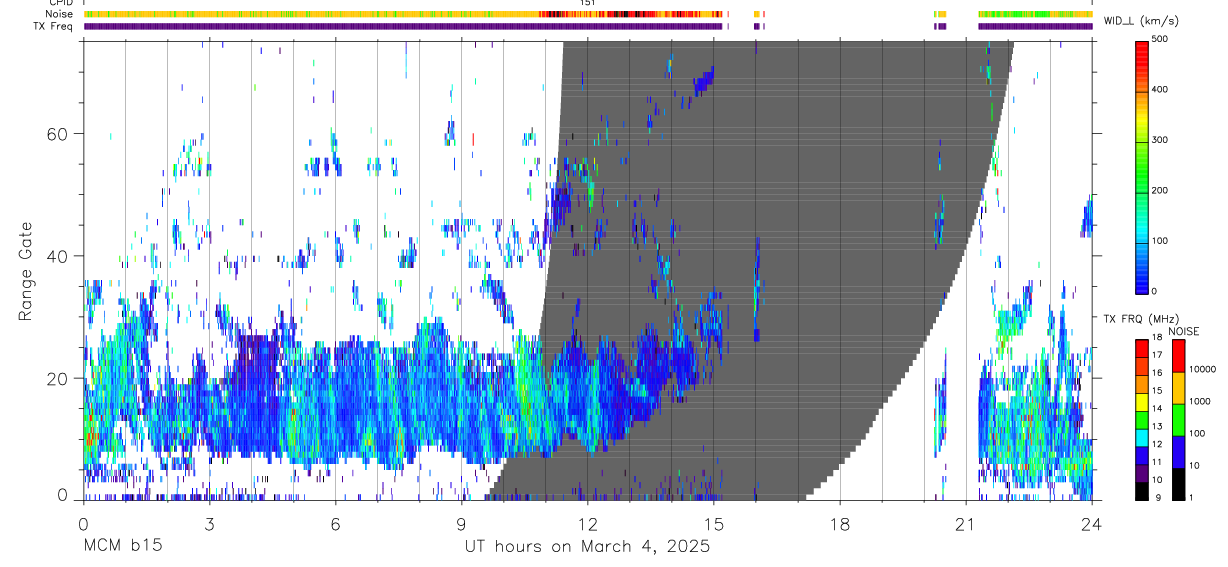Click the black 9 MHz swatch in TX FRQ legend
Screen dimensions: 1228x567
click(x=1141, y=489)
